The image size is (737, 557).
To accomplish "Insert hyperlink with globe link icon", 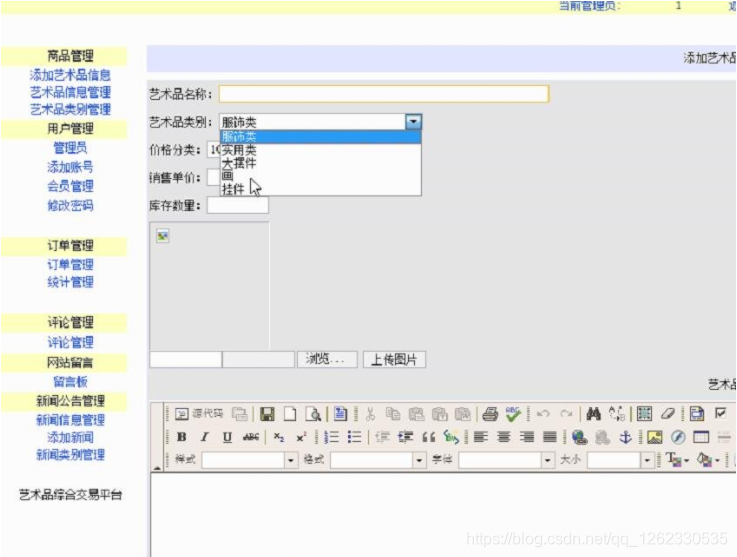I will click(580, 437).
